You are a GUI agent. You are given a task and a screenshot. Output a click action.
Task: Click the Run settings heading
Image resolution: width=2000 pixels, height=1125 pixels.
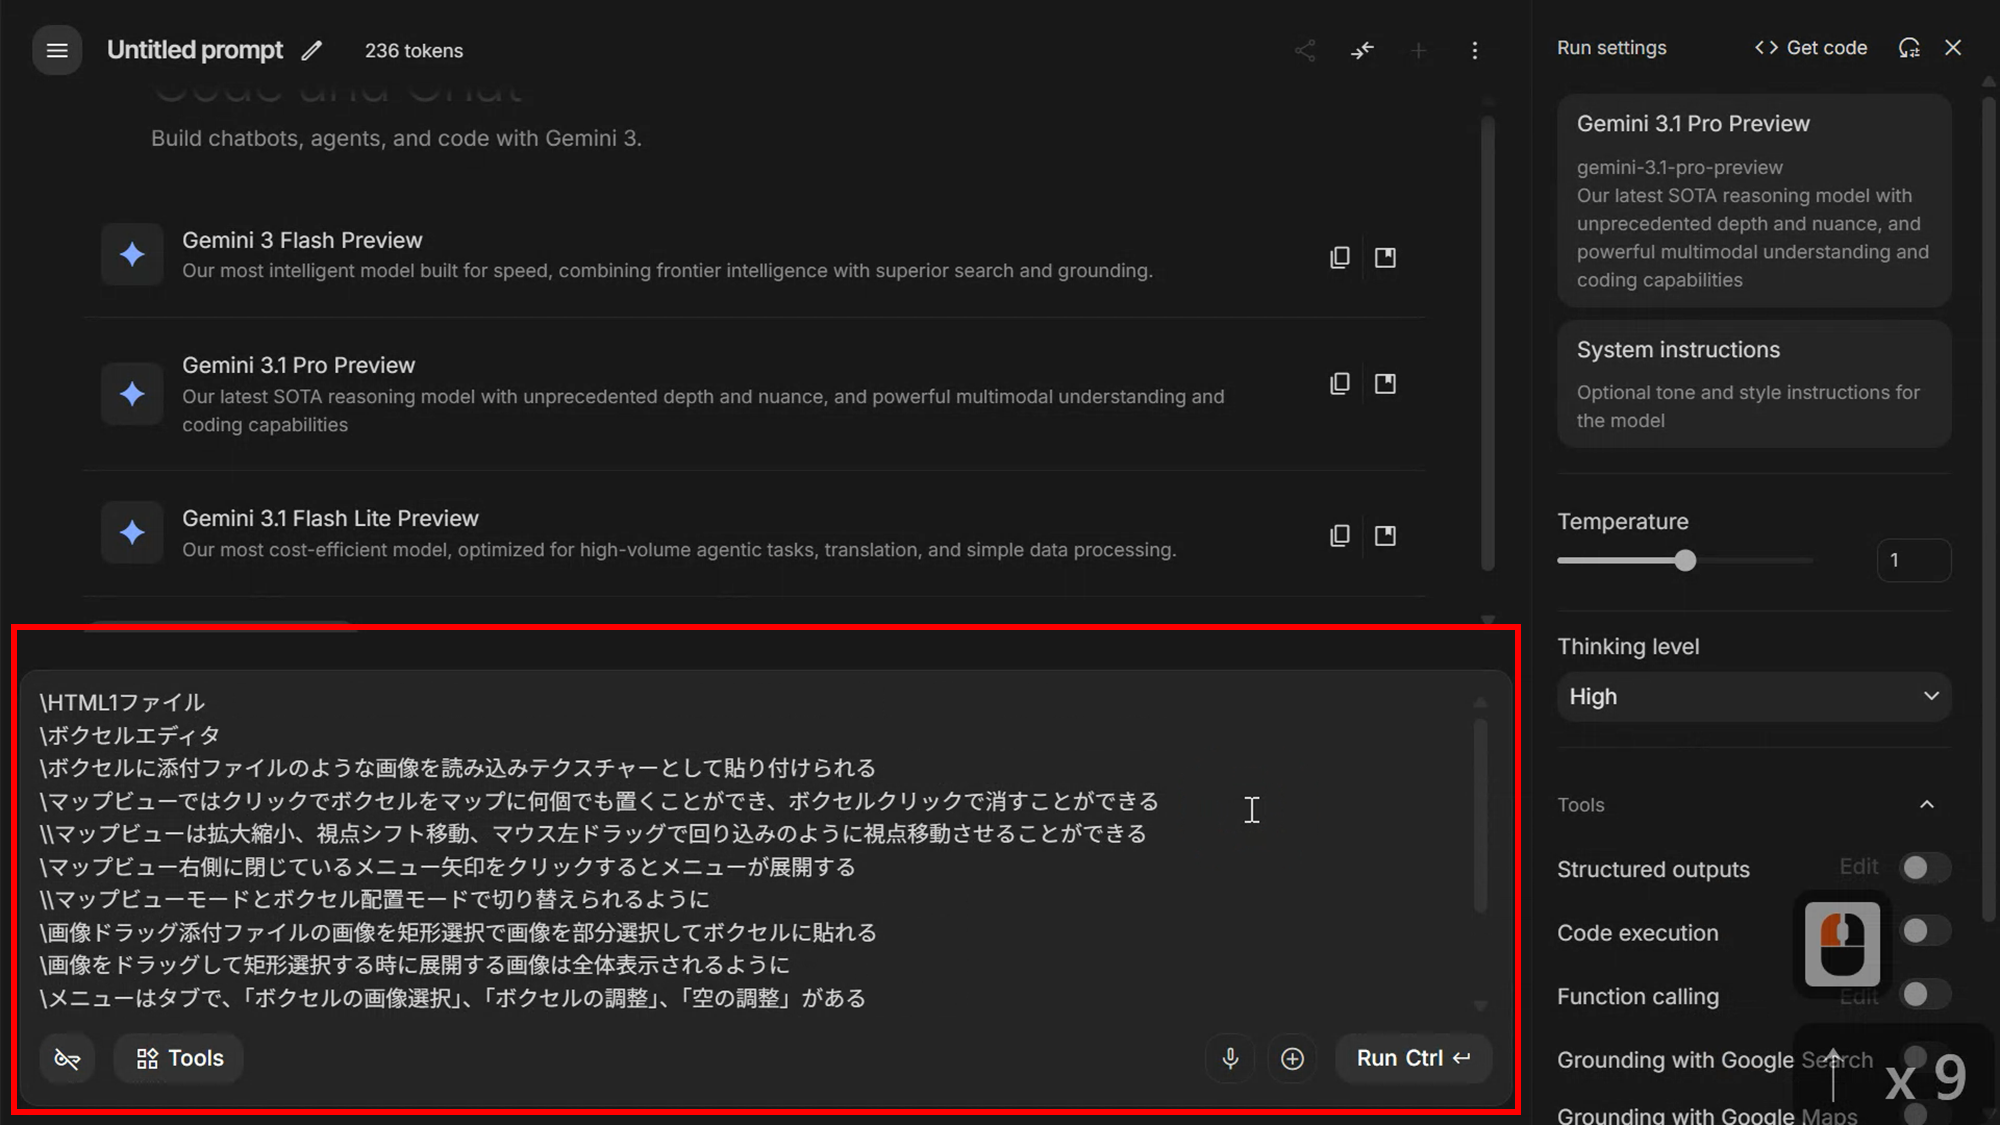click(1612, 48)
